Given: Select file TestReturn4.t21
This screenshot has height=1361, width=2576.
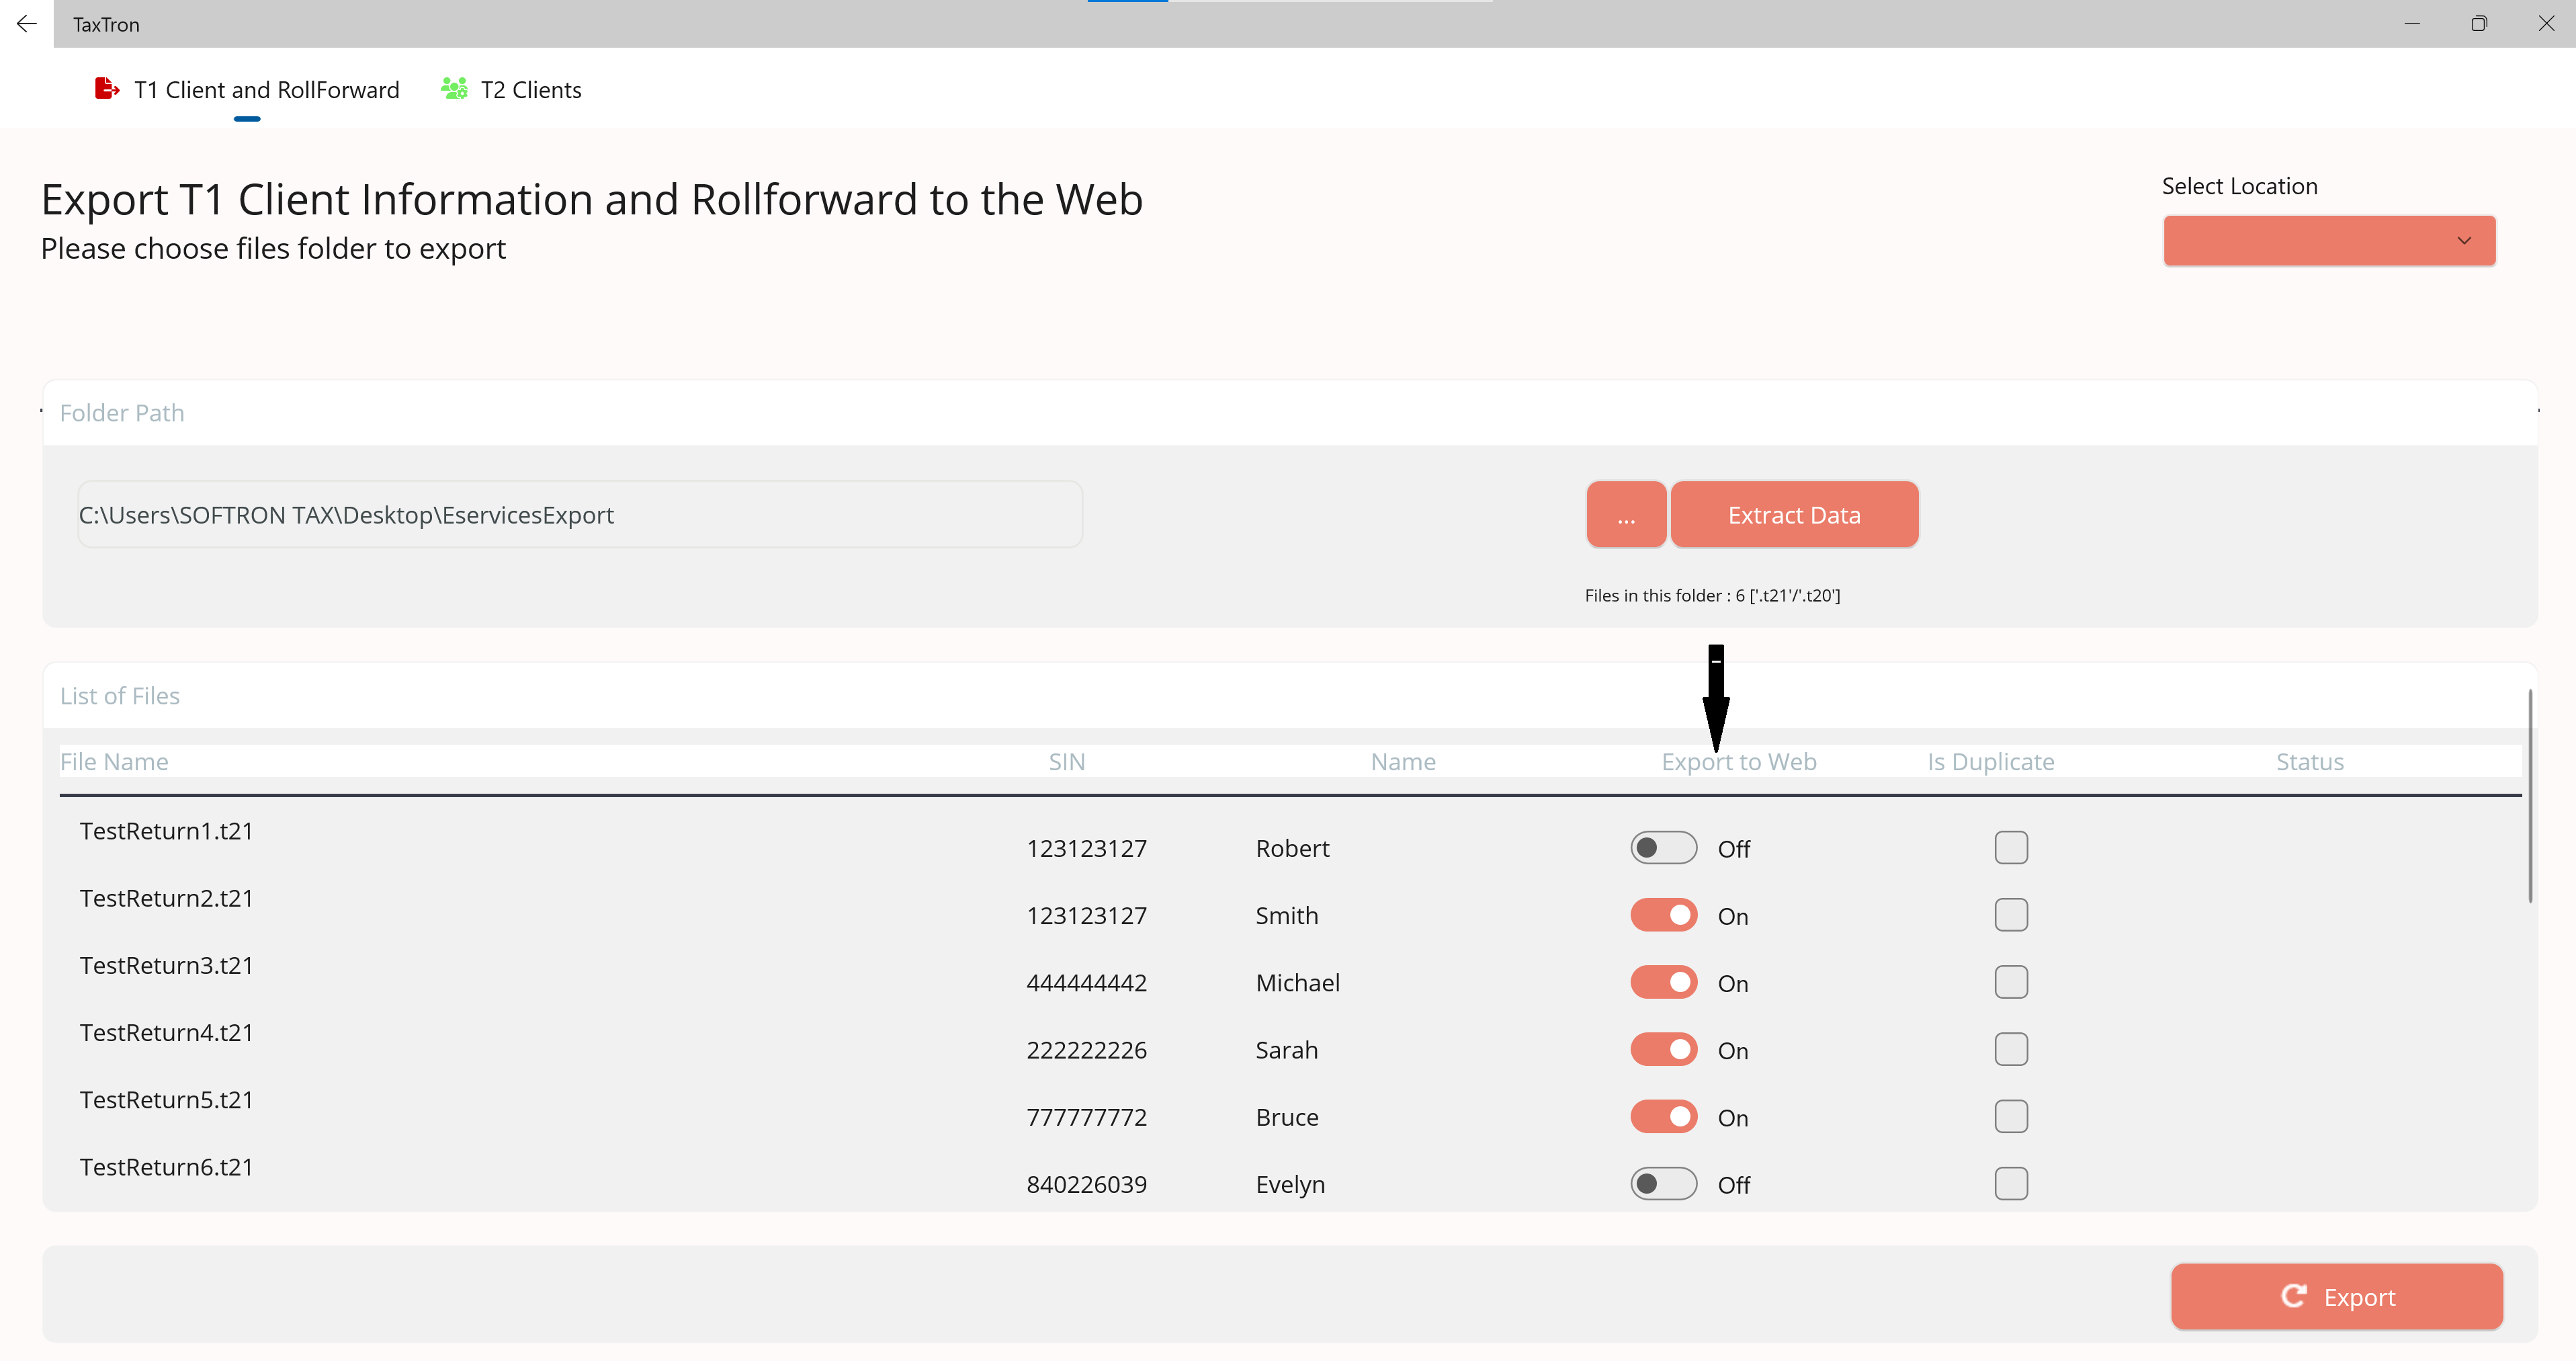Looking at the screenshot, I should click(167, 1032).
